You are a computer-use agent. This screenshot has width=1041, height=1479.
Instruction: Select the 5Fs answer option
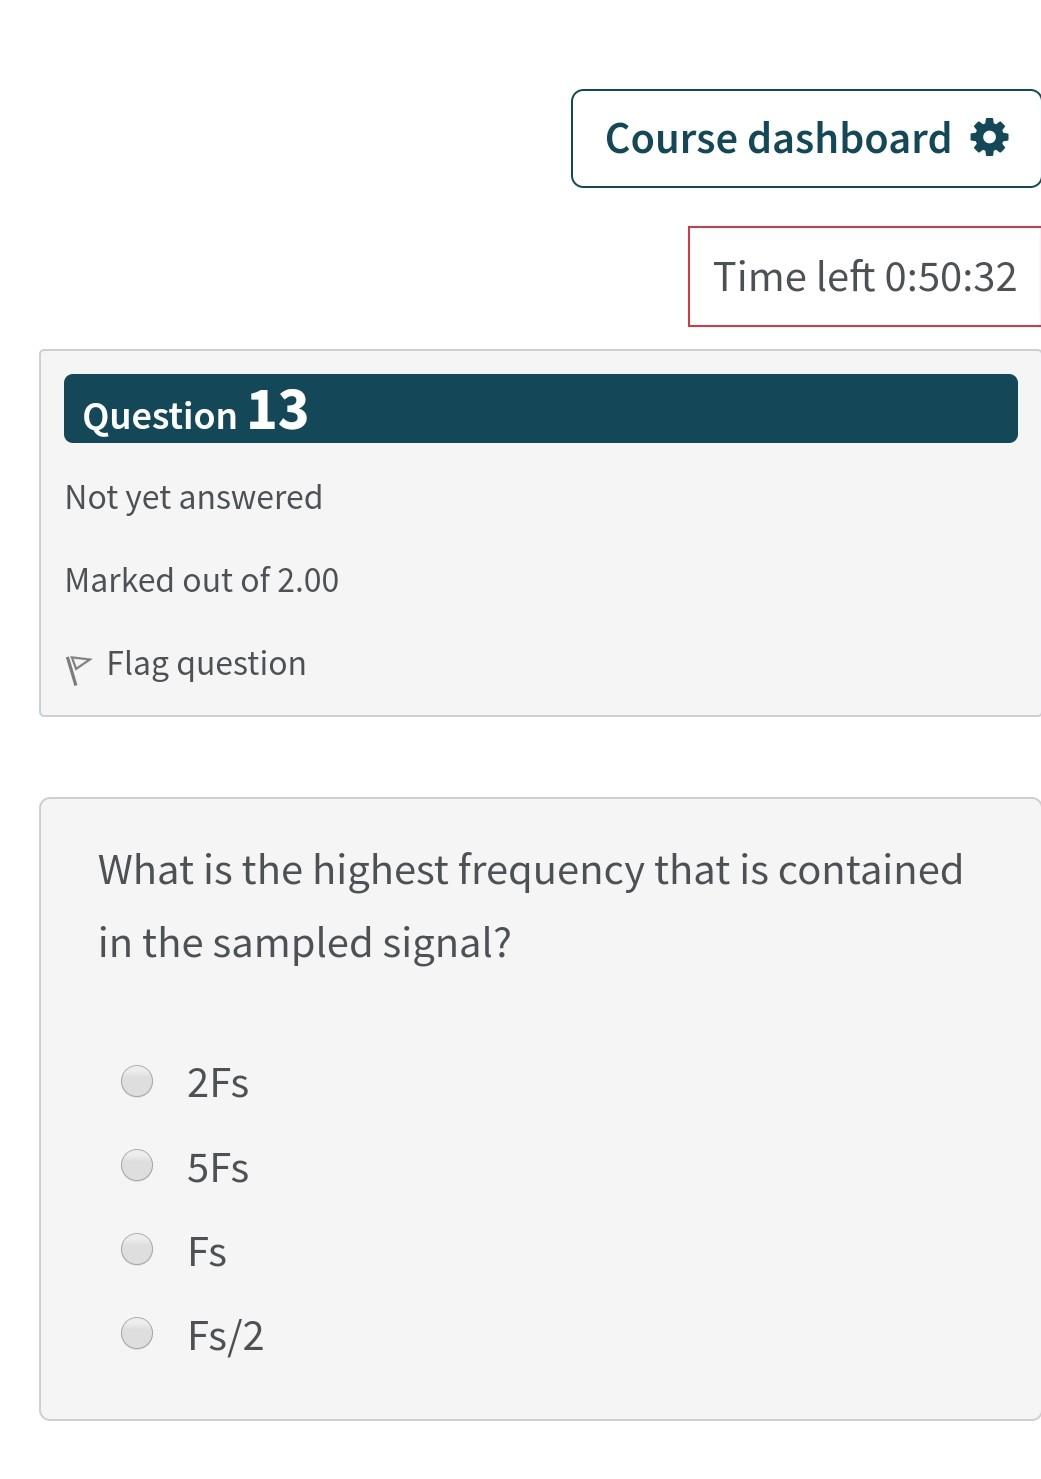[136, 1164]
